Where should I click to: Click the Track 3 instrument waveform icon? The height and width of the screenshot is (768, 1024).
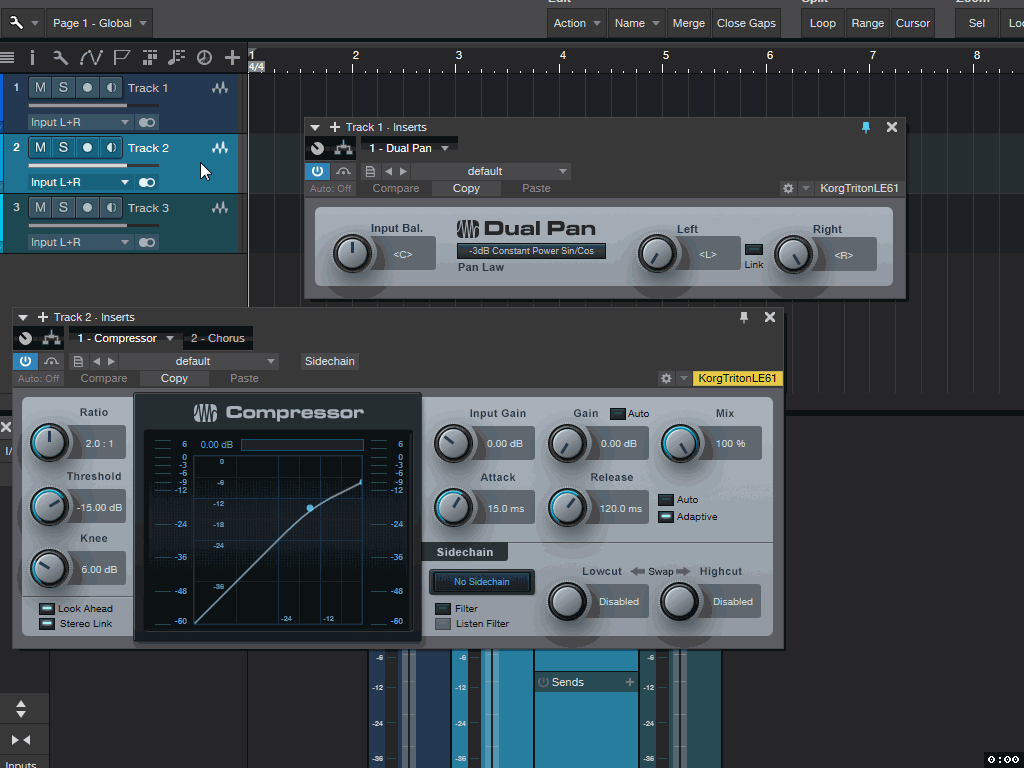pyautogui.click(x=220, y=208)
